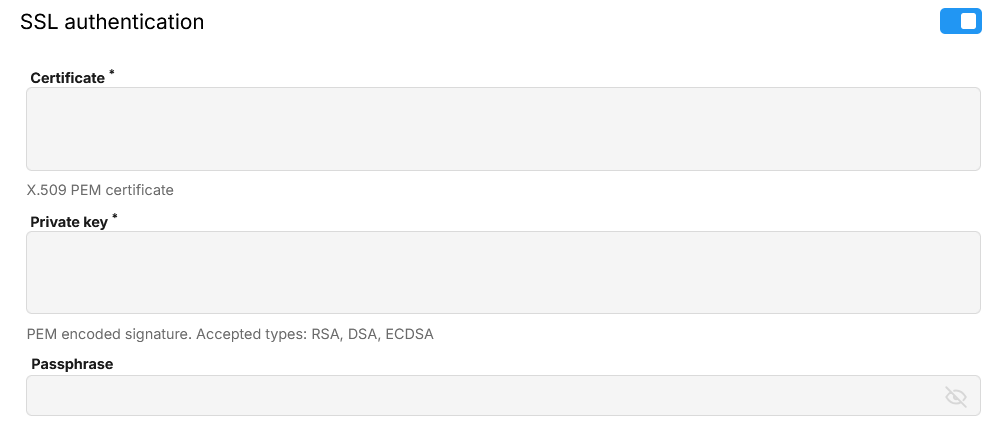Disable the SSL authentication toggle
Viewport: 999px width, 439px height.
pos(960,21)
